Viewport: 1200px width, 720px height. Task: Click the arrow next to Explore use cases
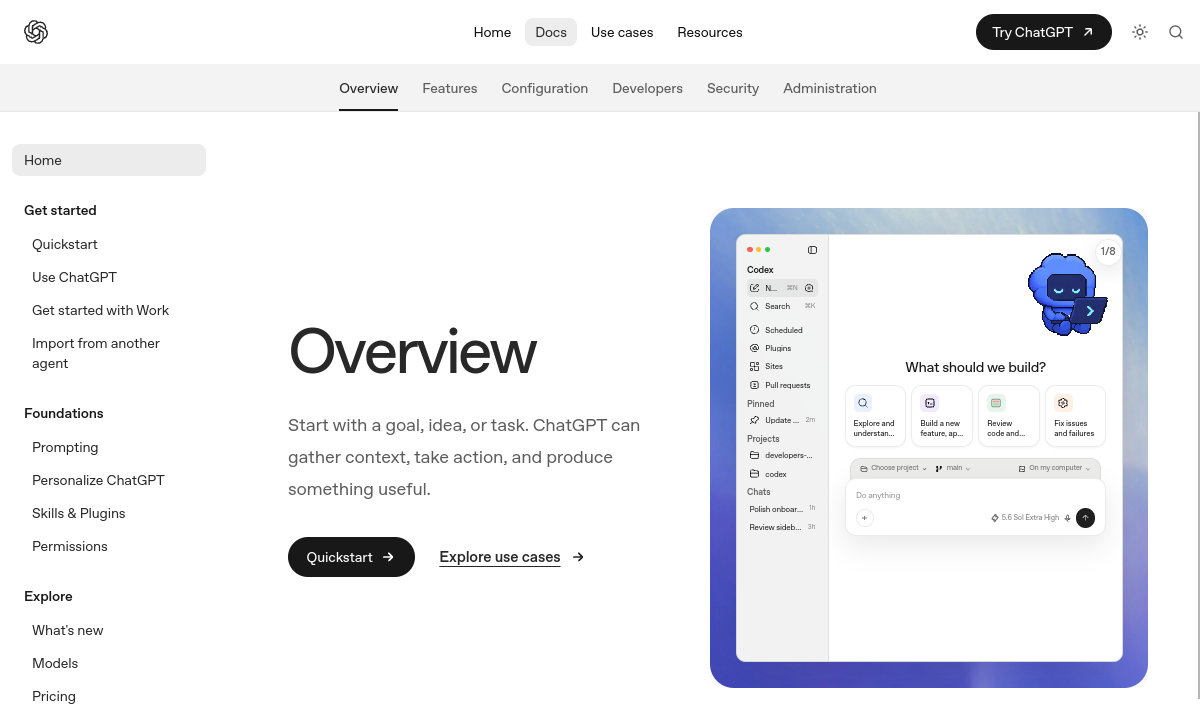578,557
